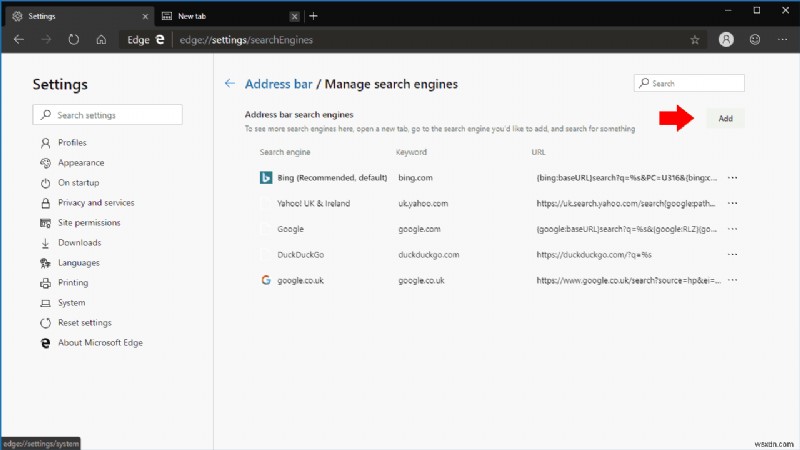
Task: Click the Keyword column header
Action: coord(411,152)
